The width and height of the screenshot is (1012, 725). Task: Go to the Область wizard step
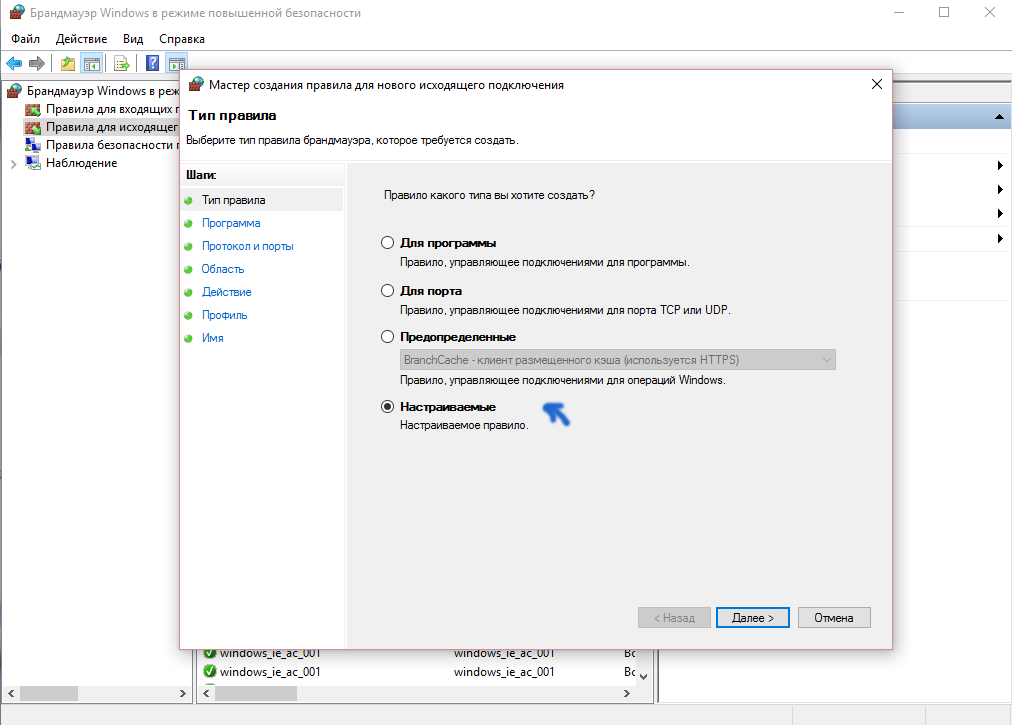[x=223, y=269]
